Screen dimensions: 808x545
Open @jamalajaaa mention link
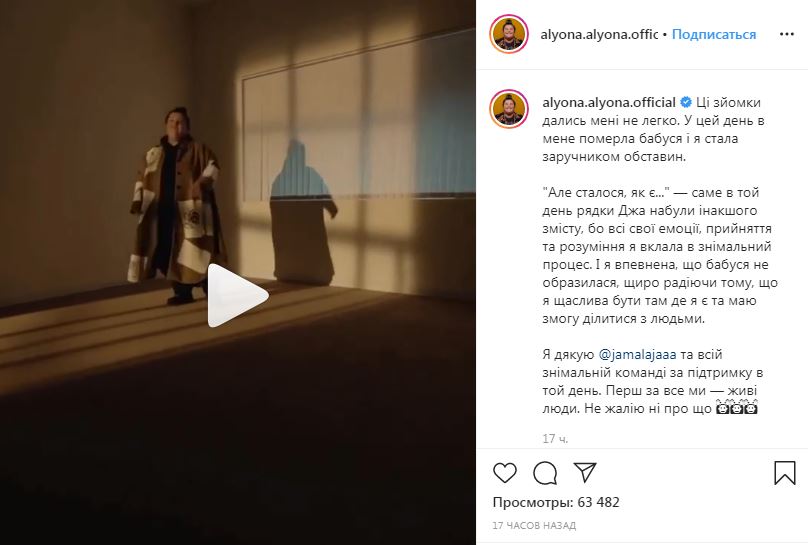tap(637, 354)
